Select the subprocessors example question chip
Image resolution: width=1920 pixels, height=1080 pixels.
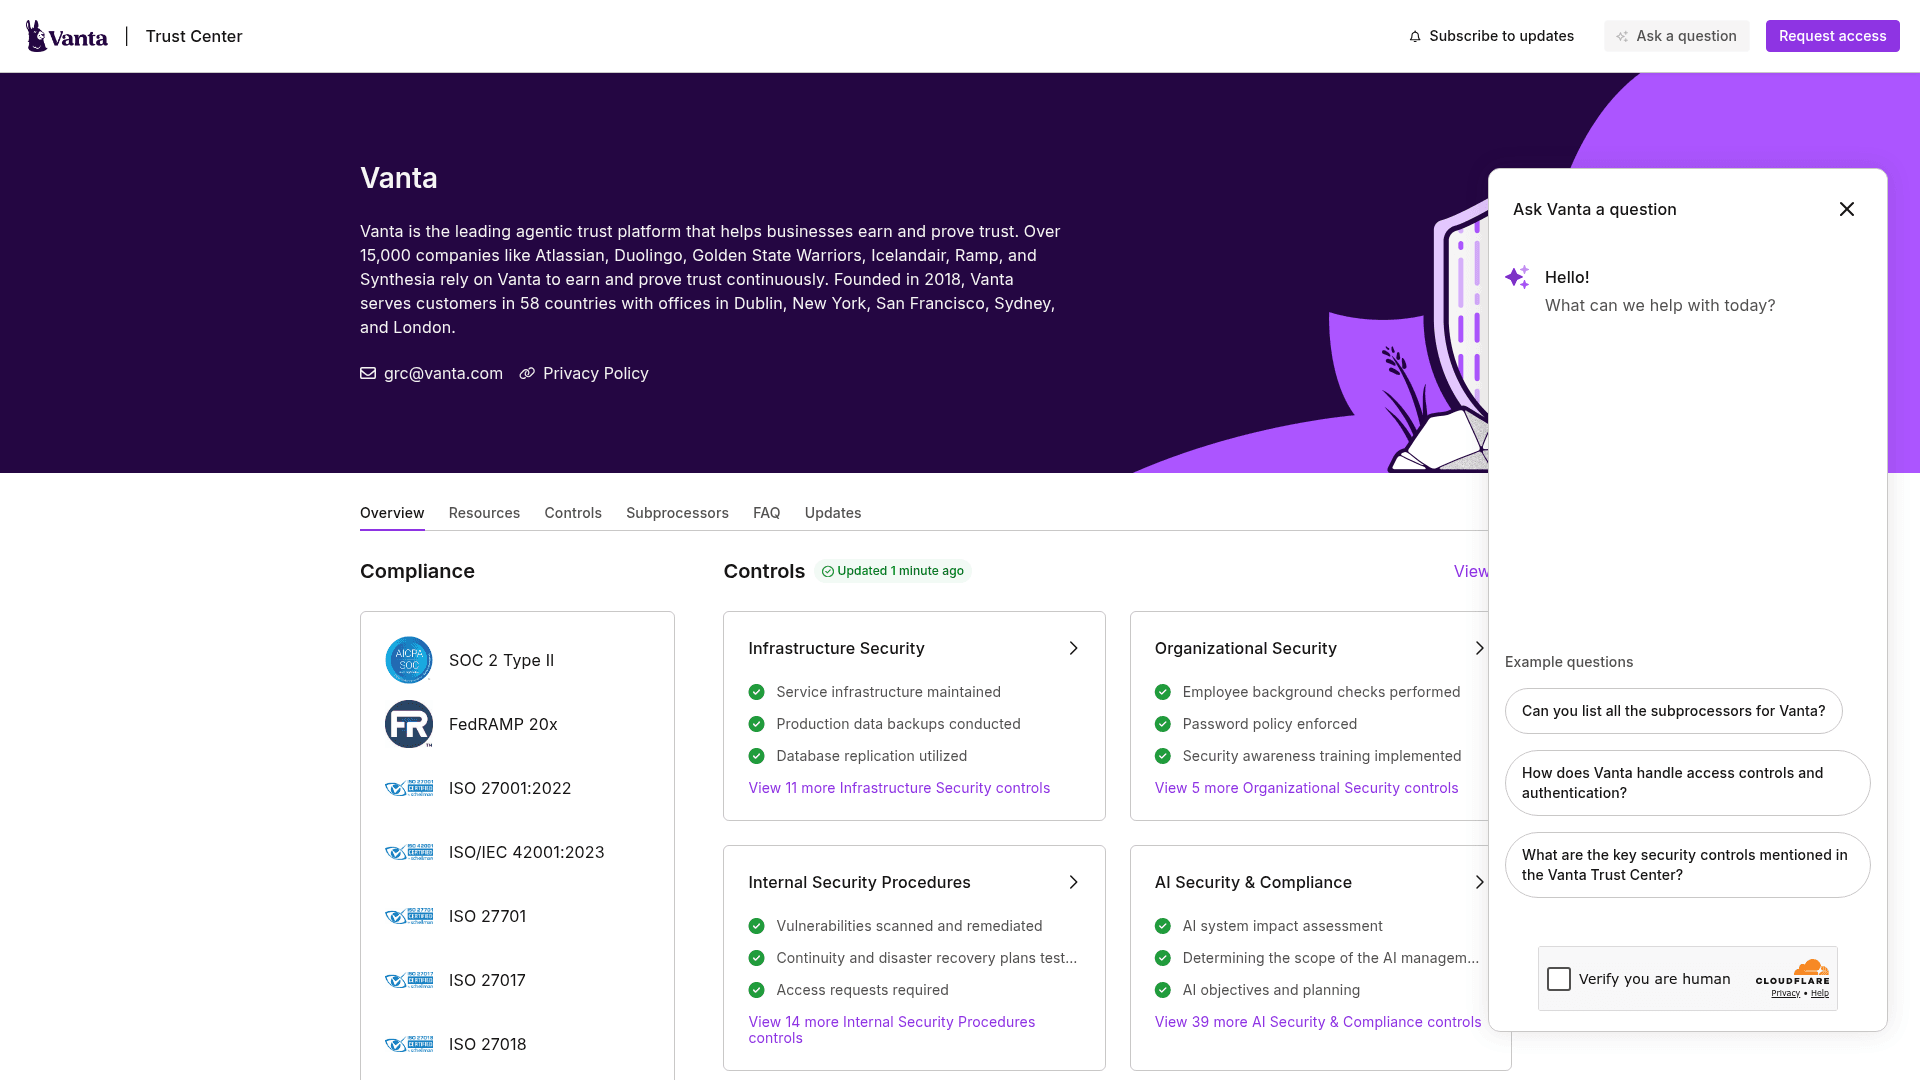coord(1673,711)
